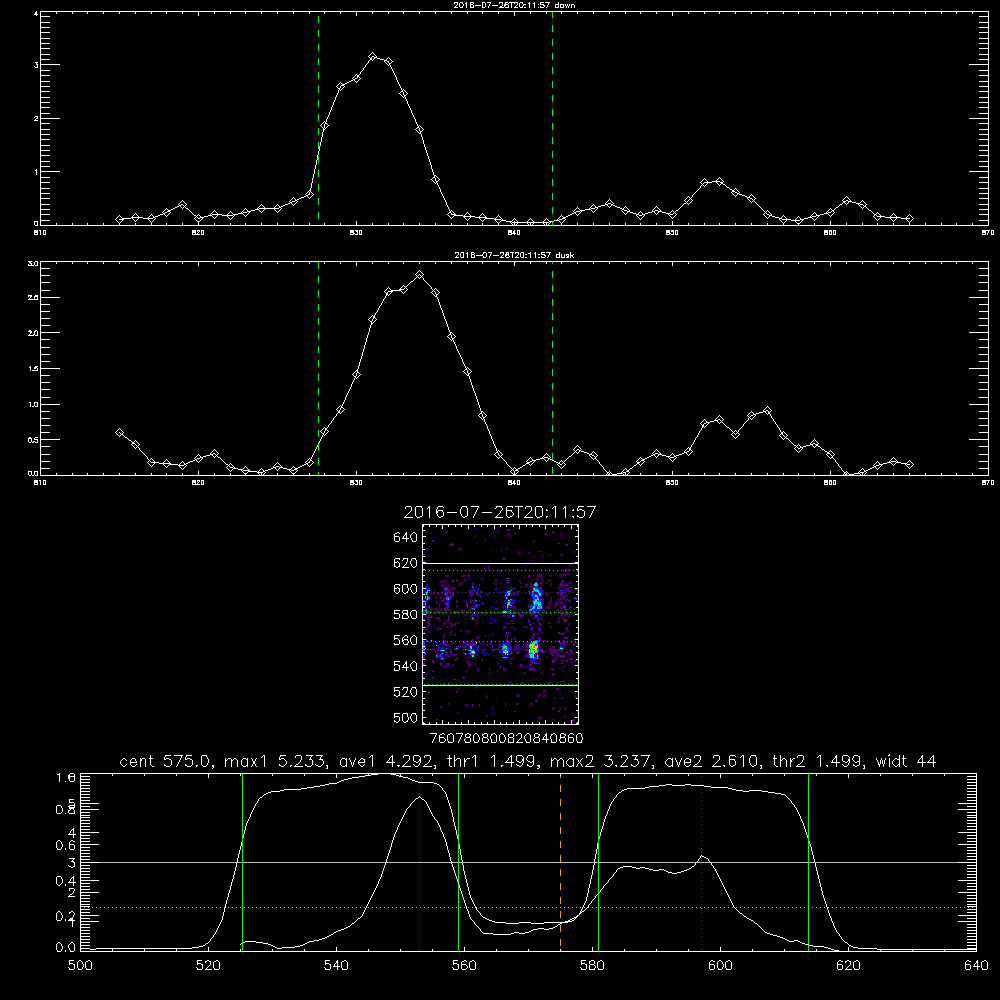Open the dawn/dusk heatmap image

[x=501, y=624]
